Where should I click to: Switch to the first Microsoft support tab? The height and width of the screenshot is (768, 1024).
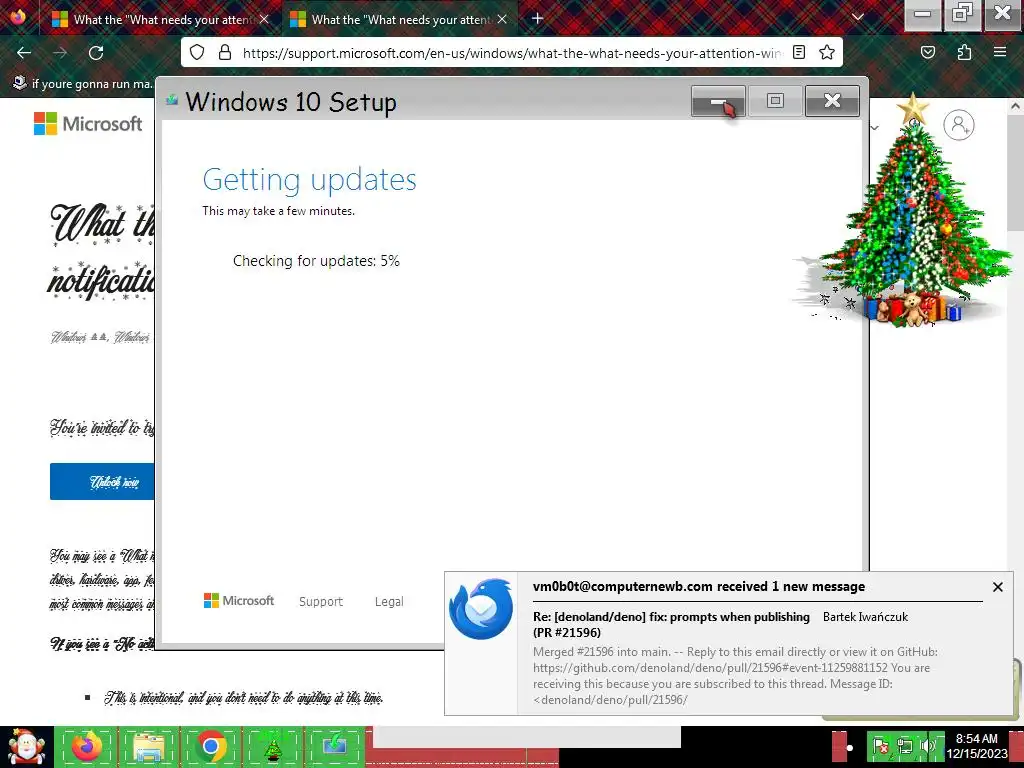[161, 20]
